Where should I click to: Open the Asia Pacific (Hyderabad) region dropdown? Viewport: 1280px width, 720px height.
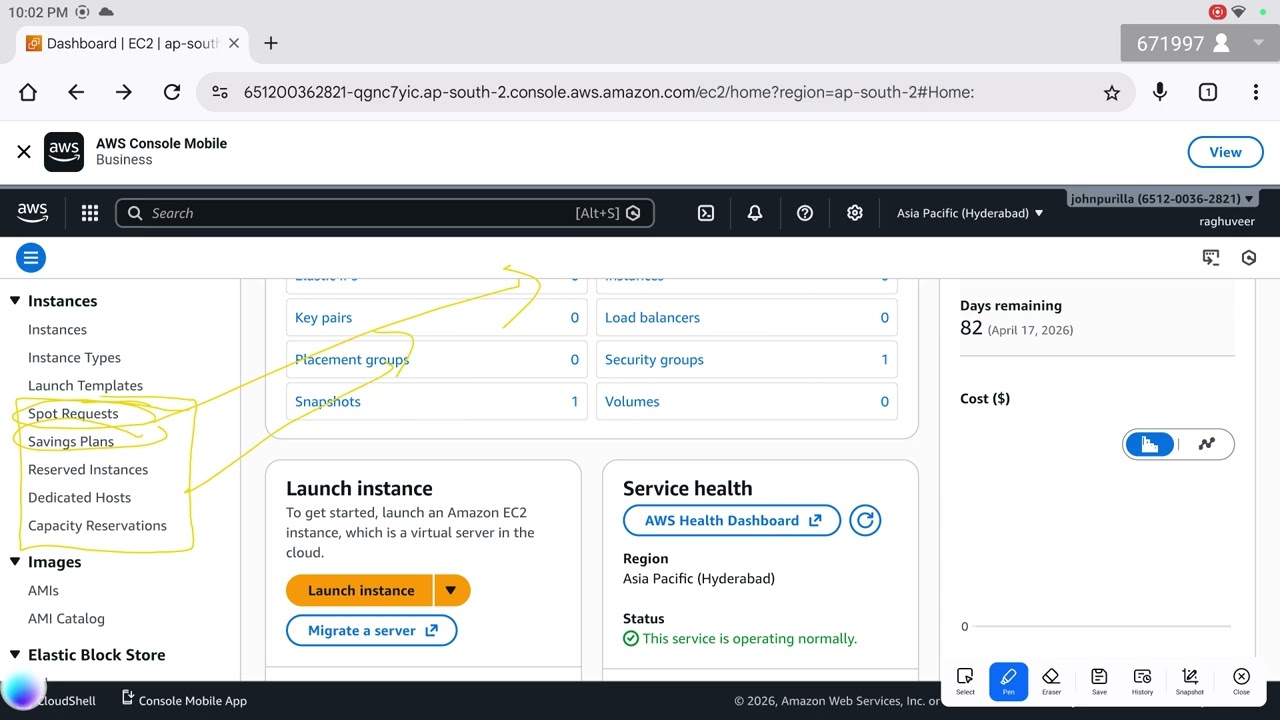tap(969, 213)
